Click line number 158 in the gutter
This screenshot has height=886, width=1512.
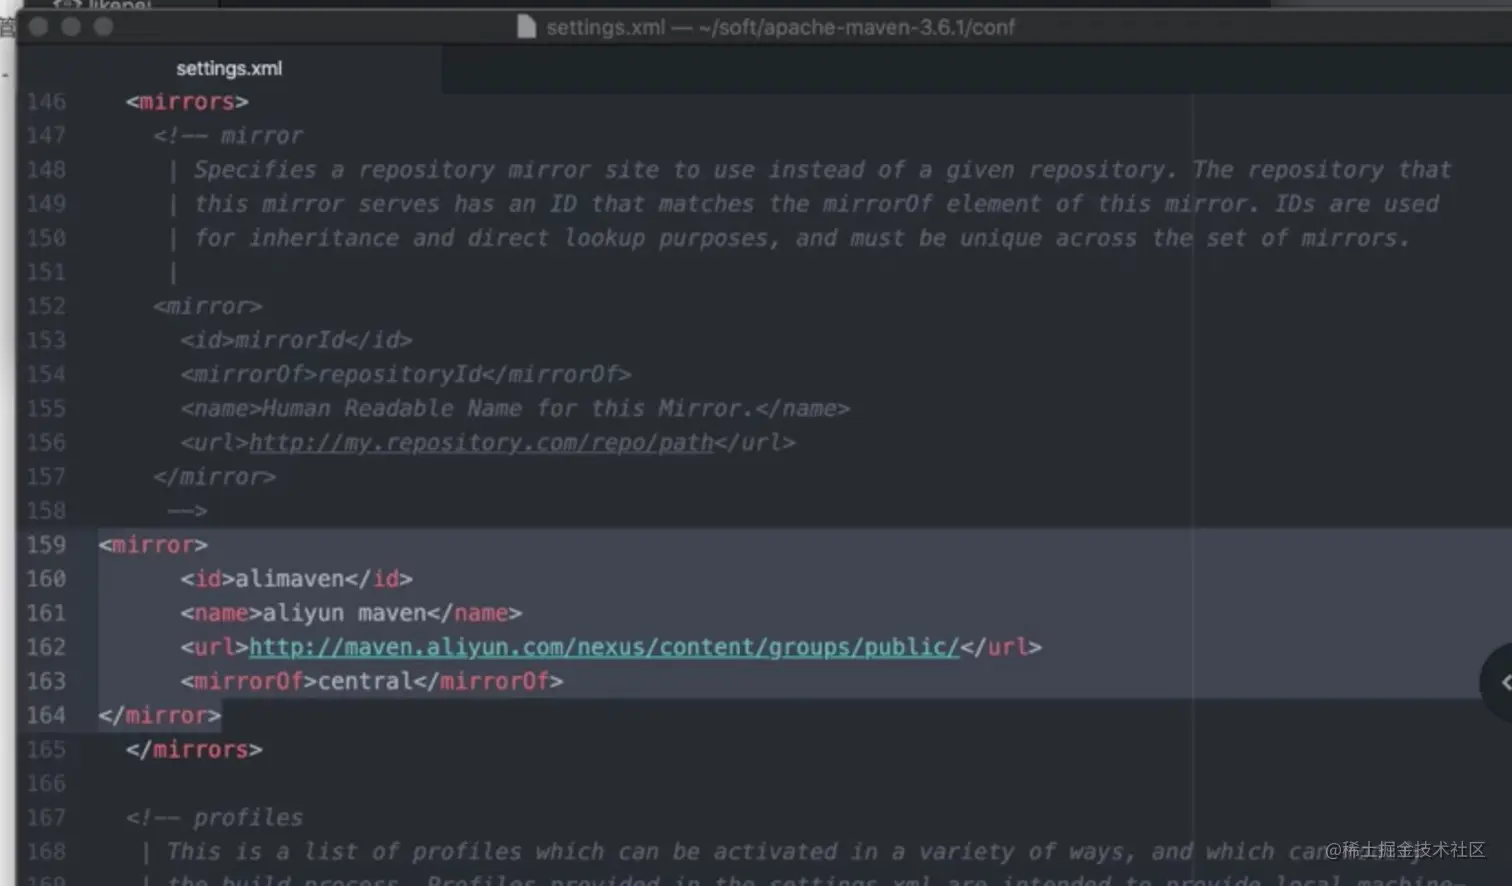coord(46,511)
